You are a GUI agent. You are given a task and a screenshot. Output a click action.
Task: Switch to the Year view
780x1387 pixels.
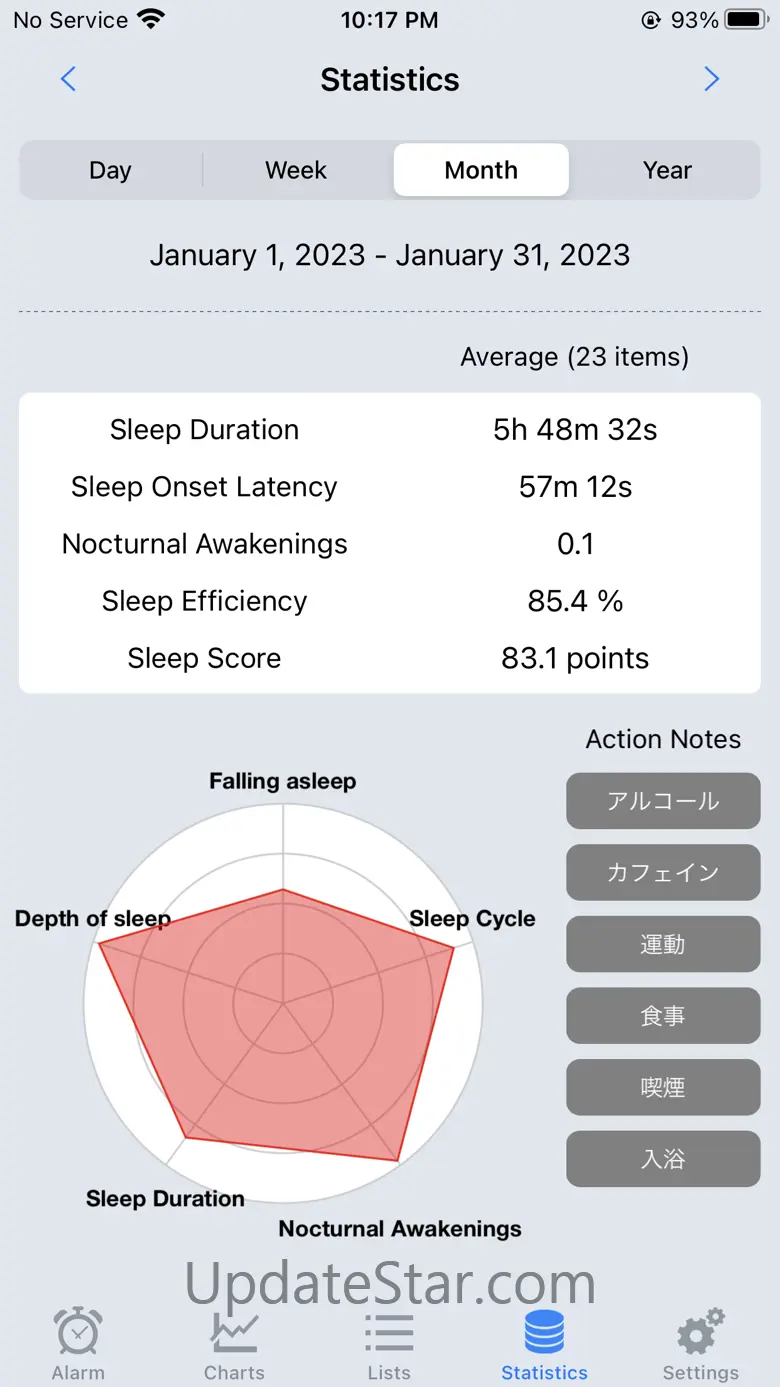pyautogui.click(x=667, y=170)
